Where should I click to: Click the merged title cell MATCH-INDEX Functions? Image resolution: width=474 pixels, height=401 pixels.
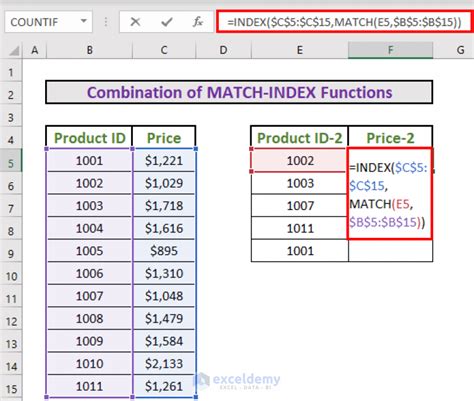coord(239,92)
